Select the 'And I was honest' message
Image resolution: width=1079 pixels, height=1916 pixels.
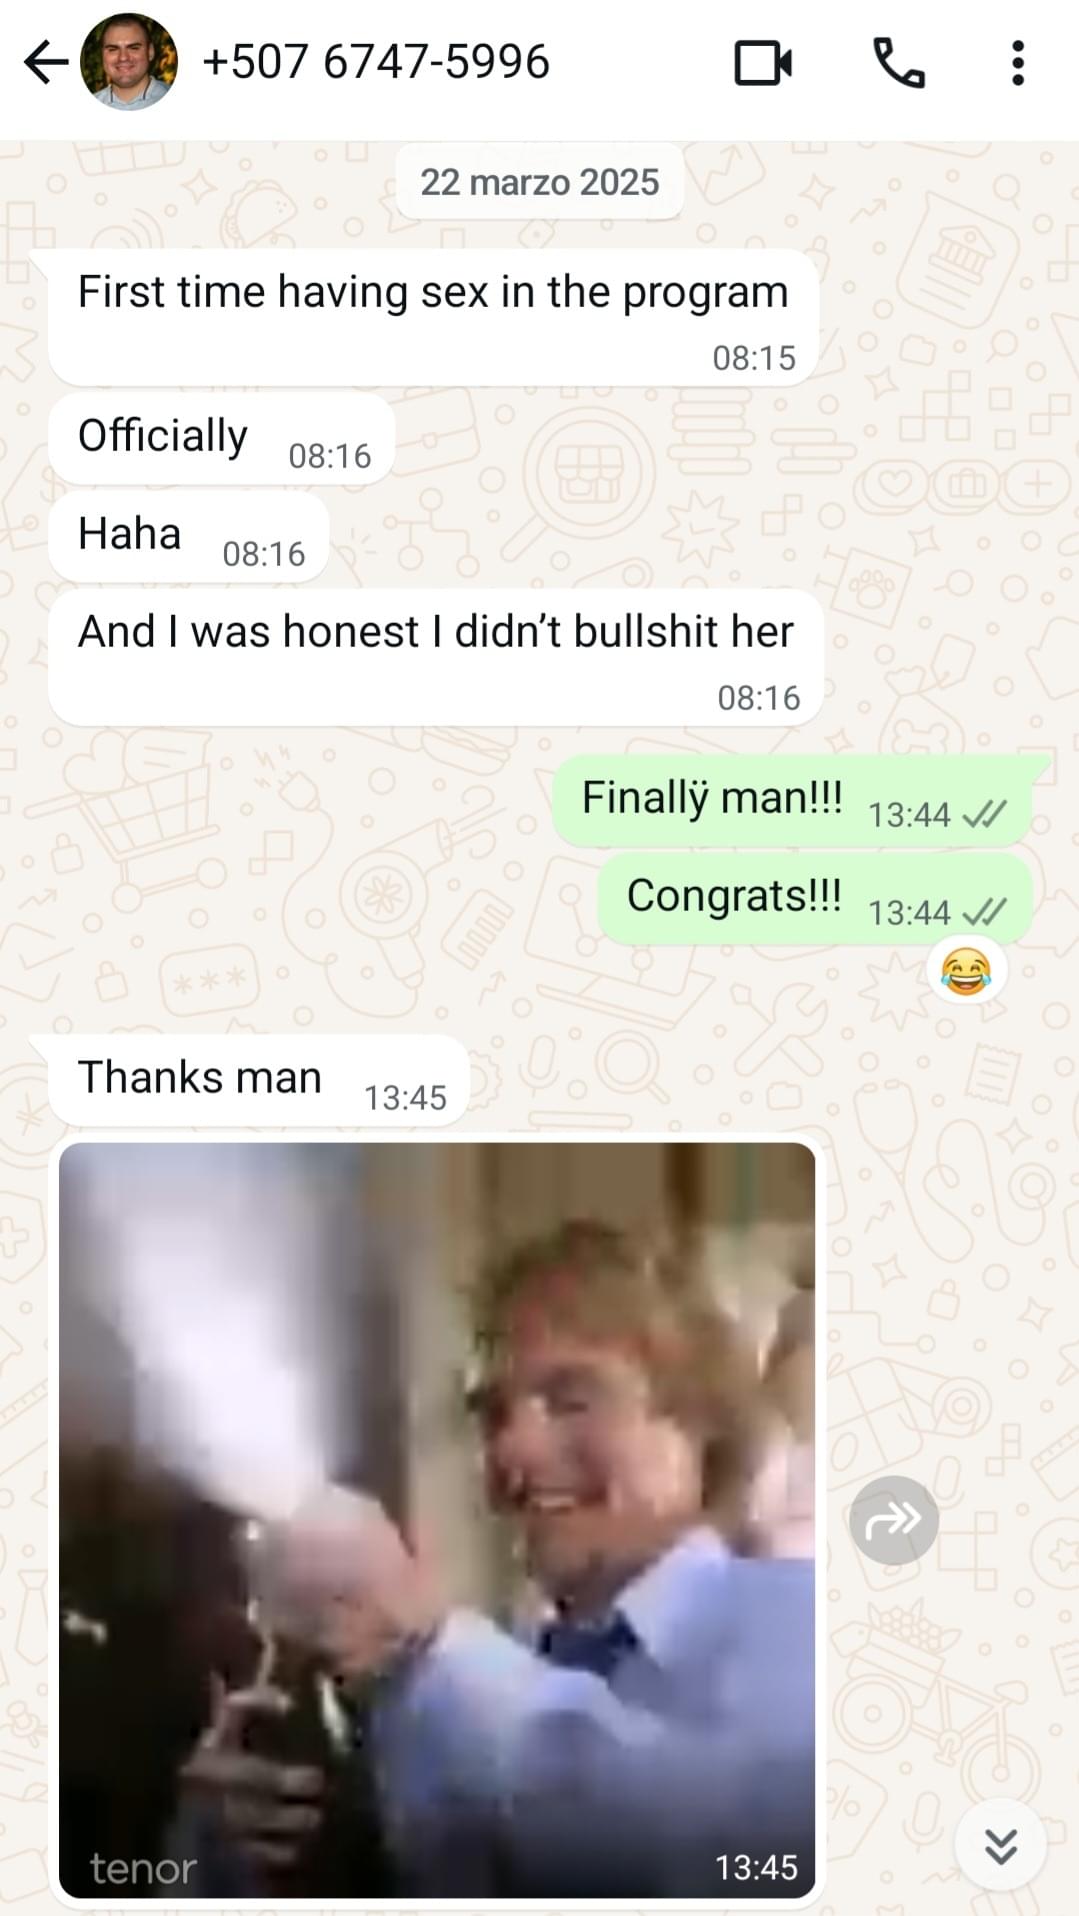436,657
